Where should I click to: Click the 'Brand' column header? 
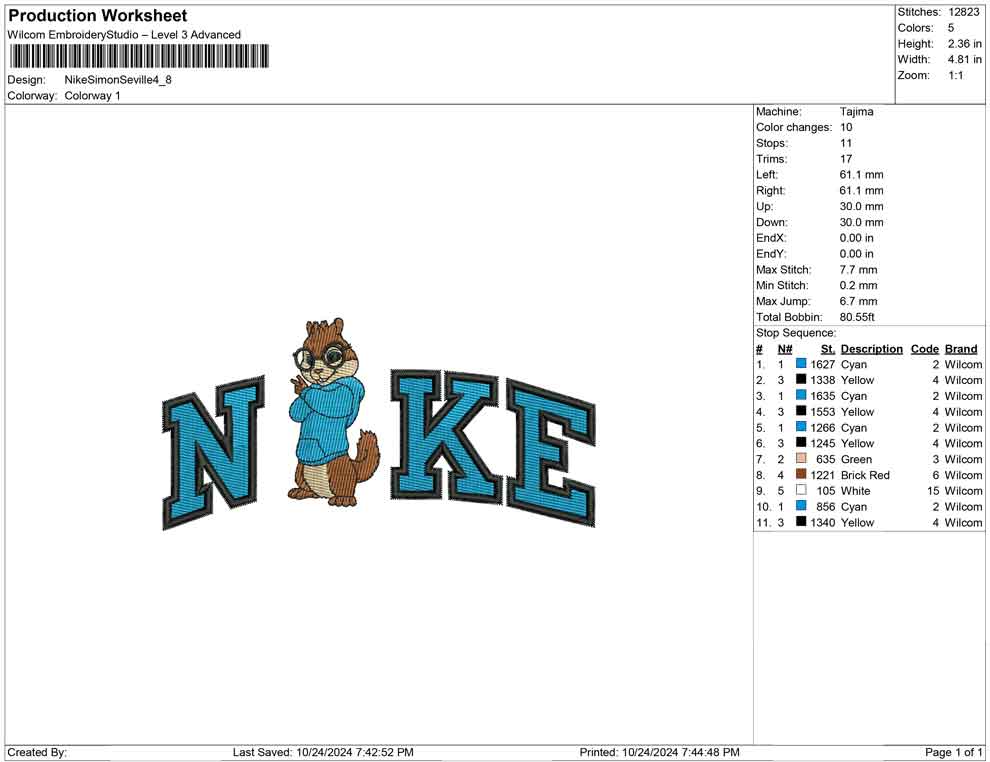click(961, 349)
